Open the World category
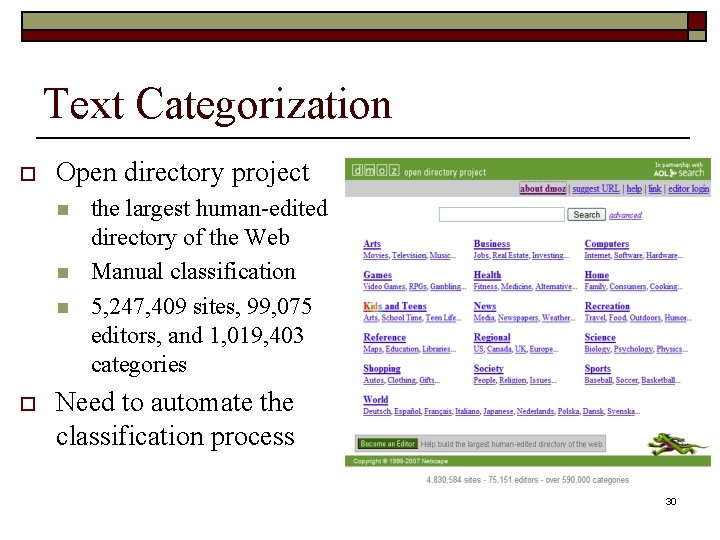 click(x=376, y=400)
